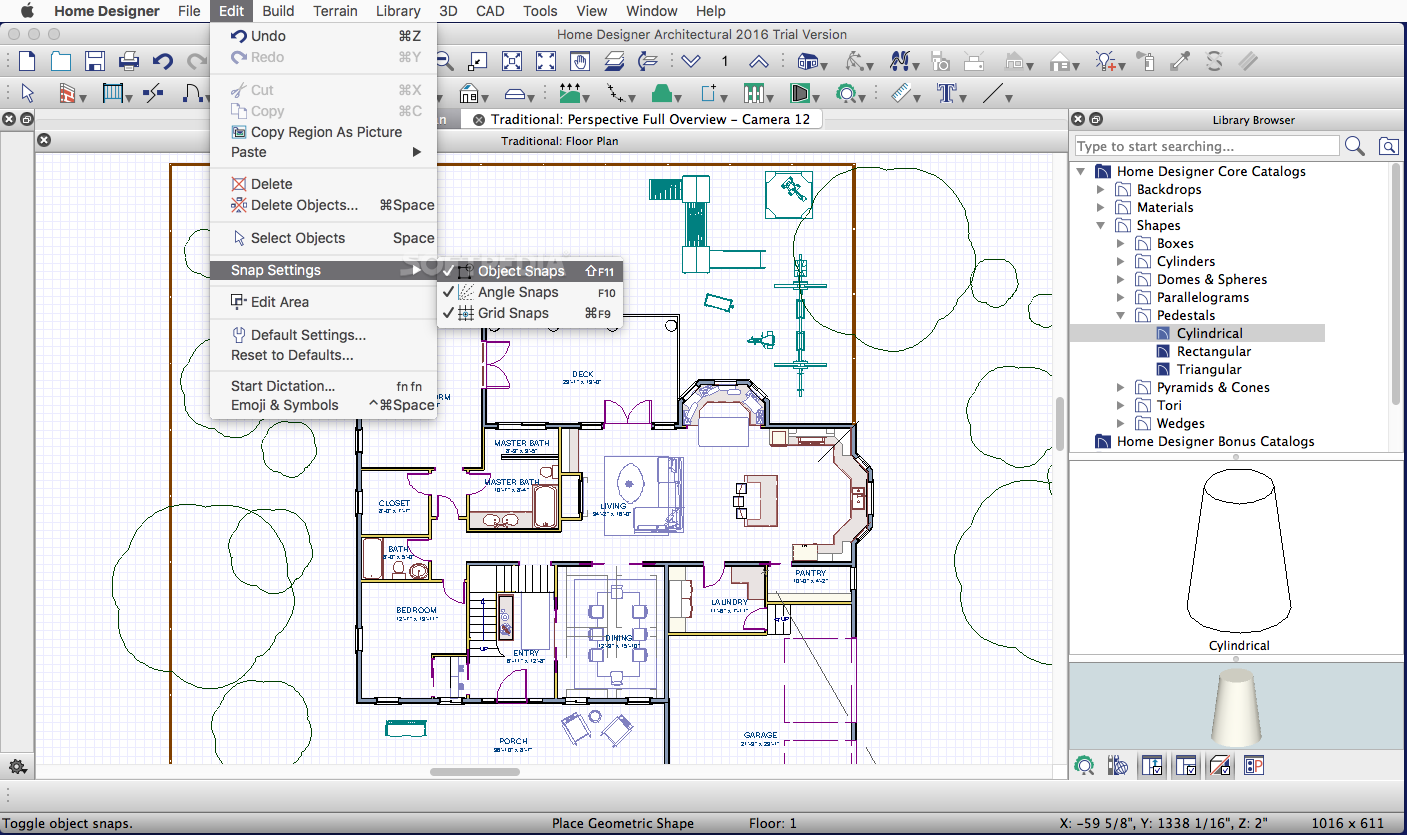Click Start Dictation... in Edit menu
This screenshot has width=1407, height=835.
(x=323, y=386)
